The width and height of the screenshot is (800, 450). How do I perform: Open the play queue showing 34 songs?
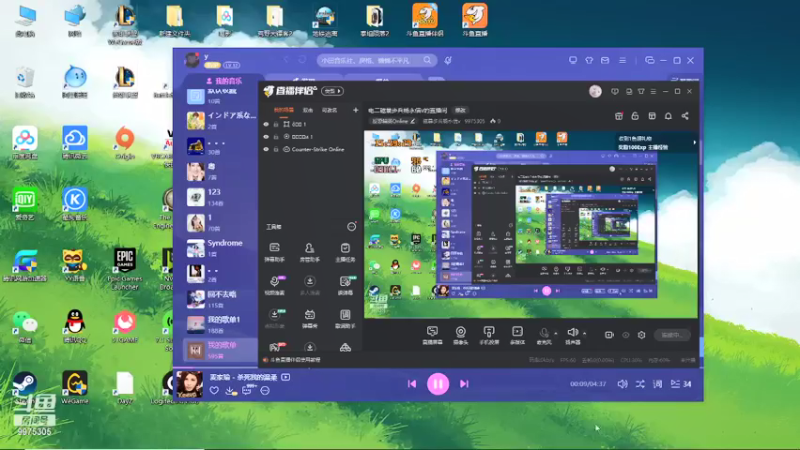[x=681, y=384]
